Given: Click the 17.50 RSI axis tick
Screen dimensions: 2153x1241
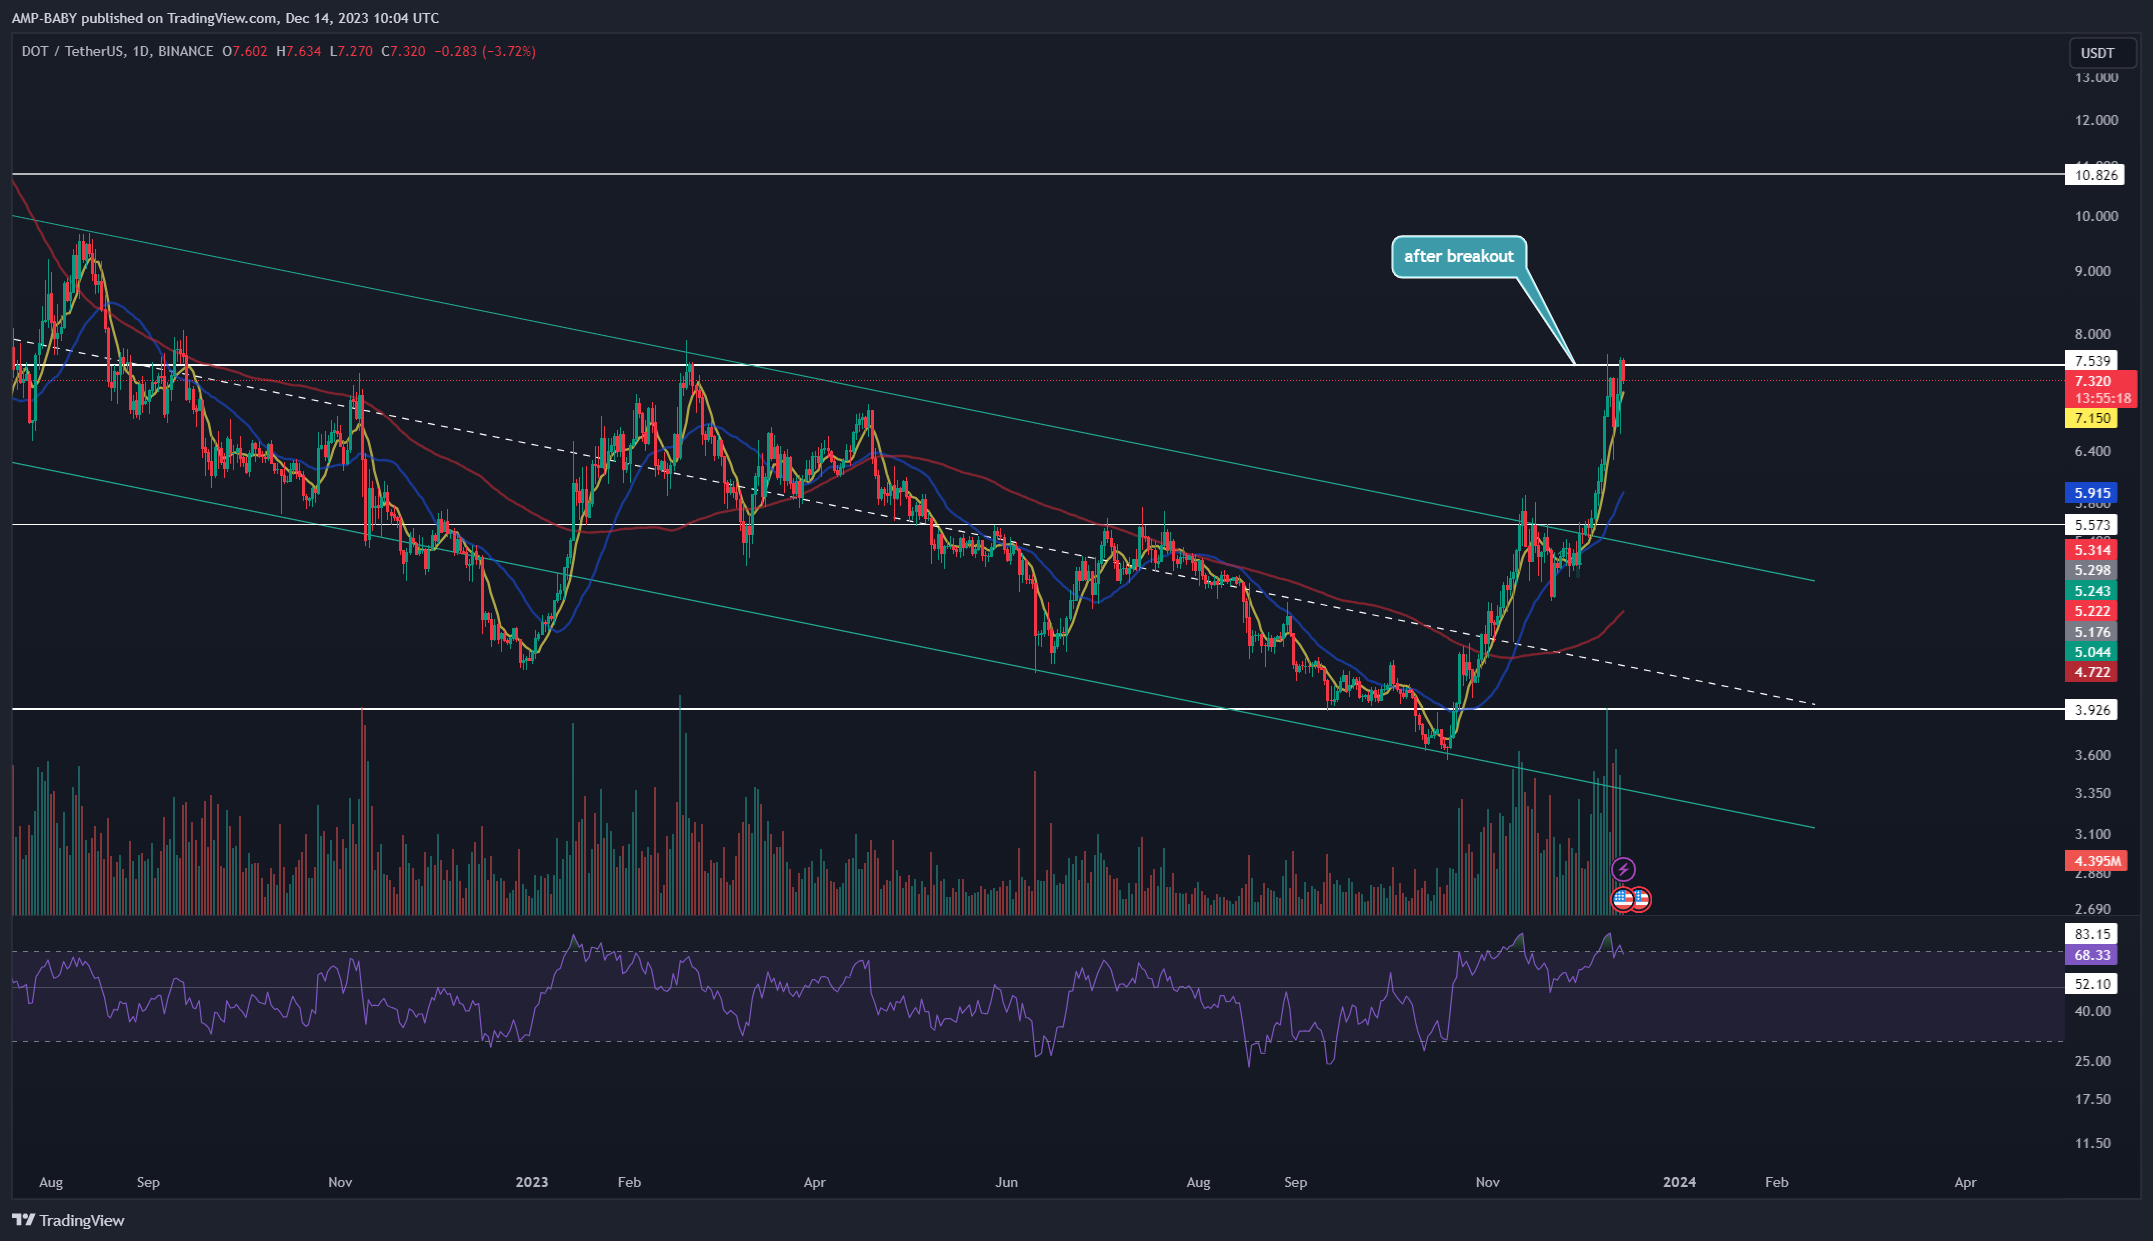Looking at the screenshot, I should click(x=2093, y=1099).
